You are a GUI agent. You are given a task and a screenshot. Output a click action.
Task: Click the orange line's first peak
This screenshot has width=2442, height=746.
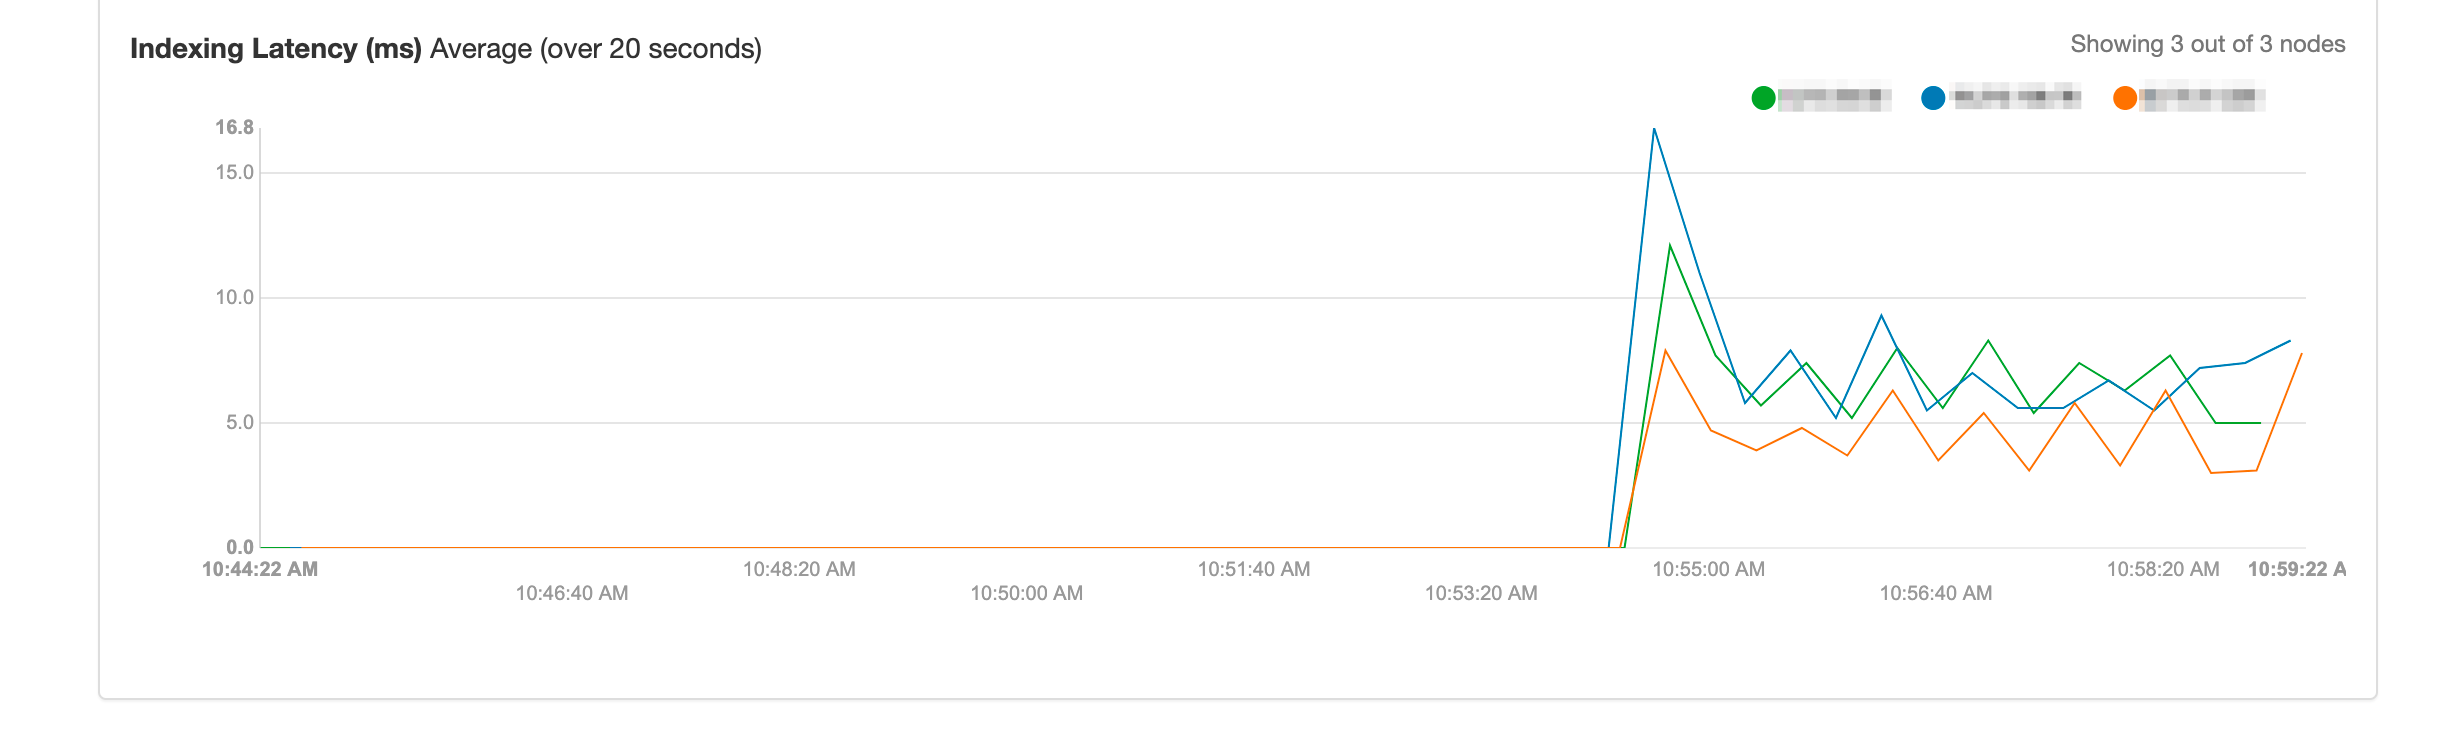point(1665,351)
